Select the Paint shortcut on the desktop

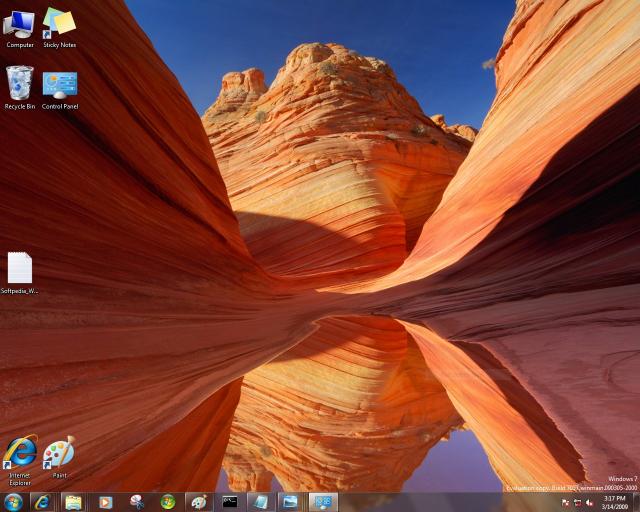click(59, 454)
